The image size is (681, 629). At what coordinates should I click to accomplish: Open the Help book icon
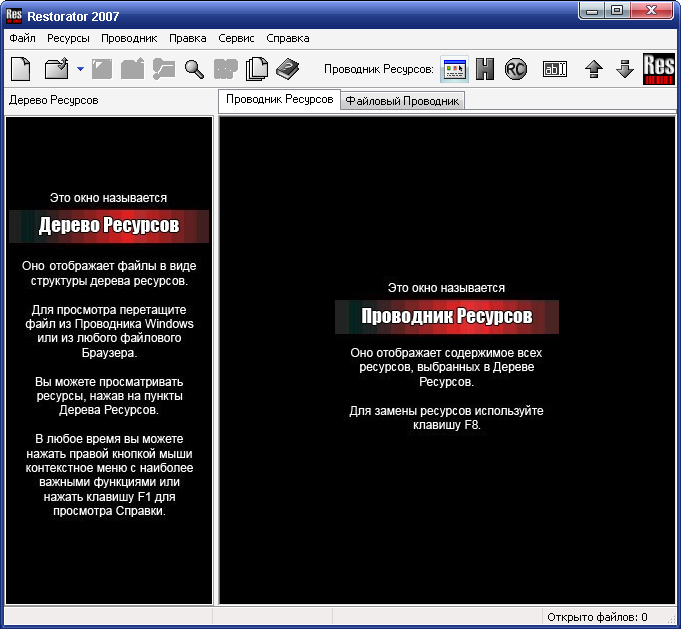pos(288,69)
